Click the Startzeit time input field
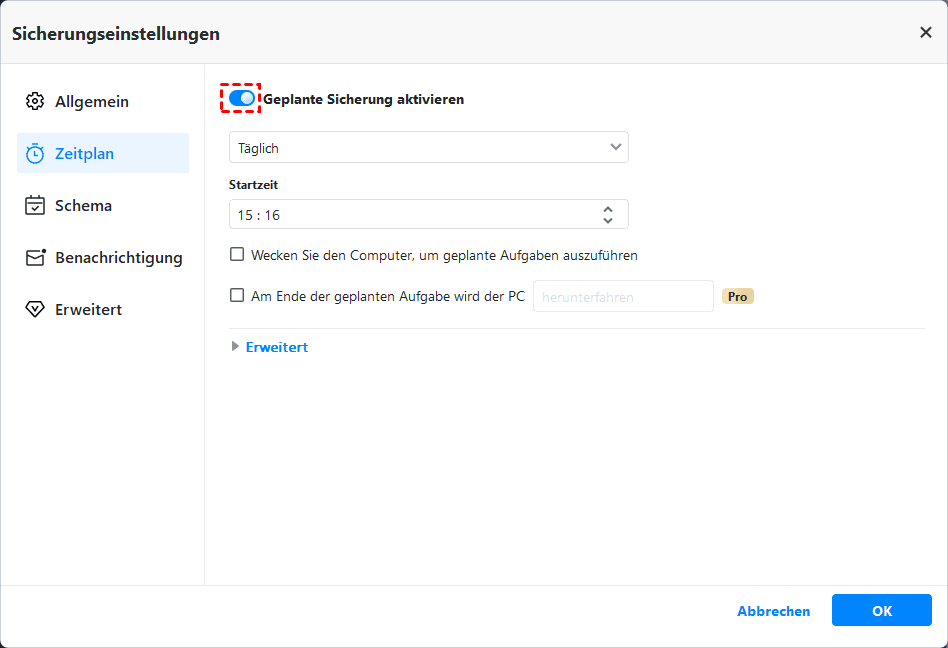948x648 pixels. click(x=410, y=215)
